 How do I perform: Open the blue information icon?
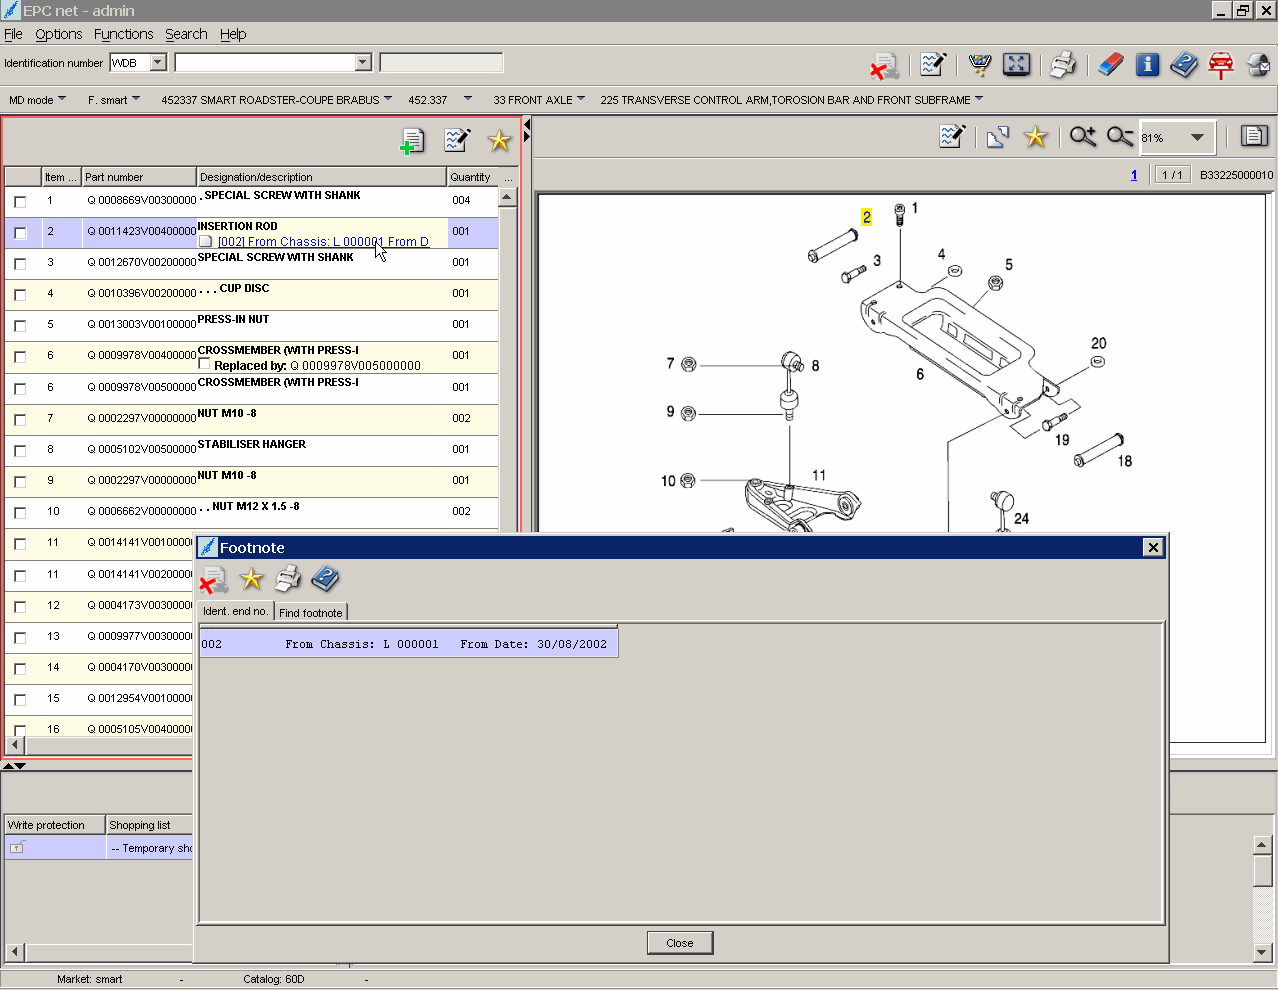coord(1147,64)
